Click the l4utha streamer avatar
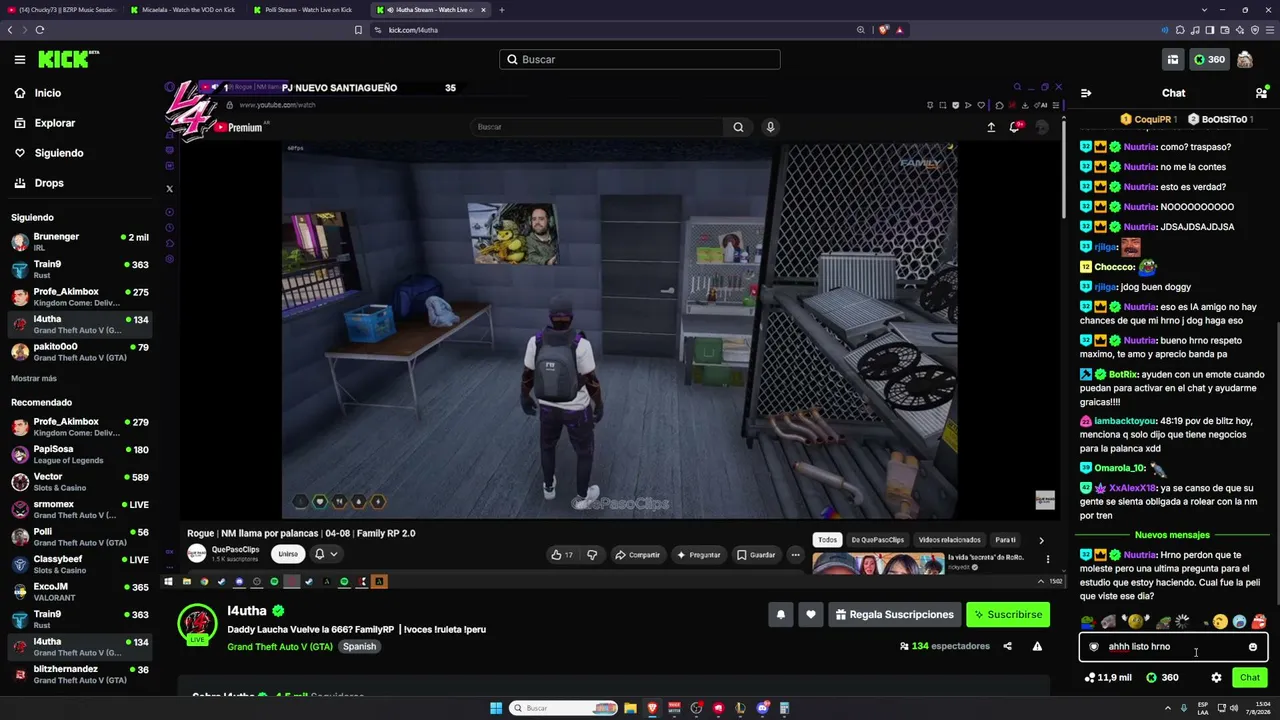1280x720 pixels. click(x=197, y=624)
